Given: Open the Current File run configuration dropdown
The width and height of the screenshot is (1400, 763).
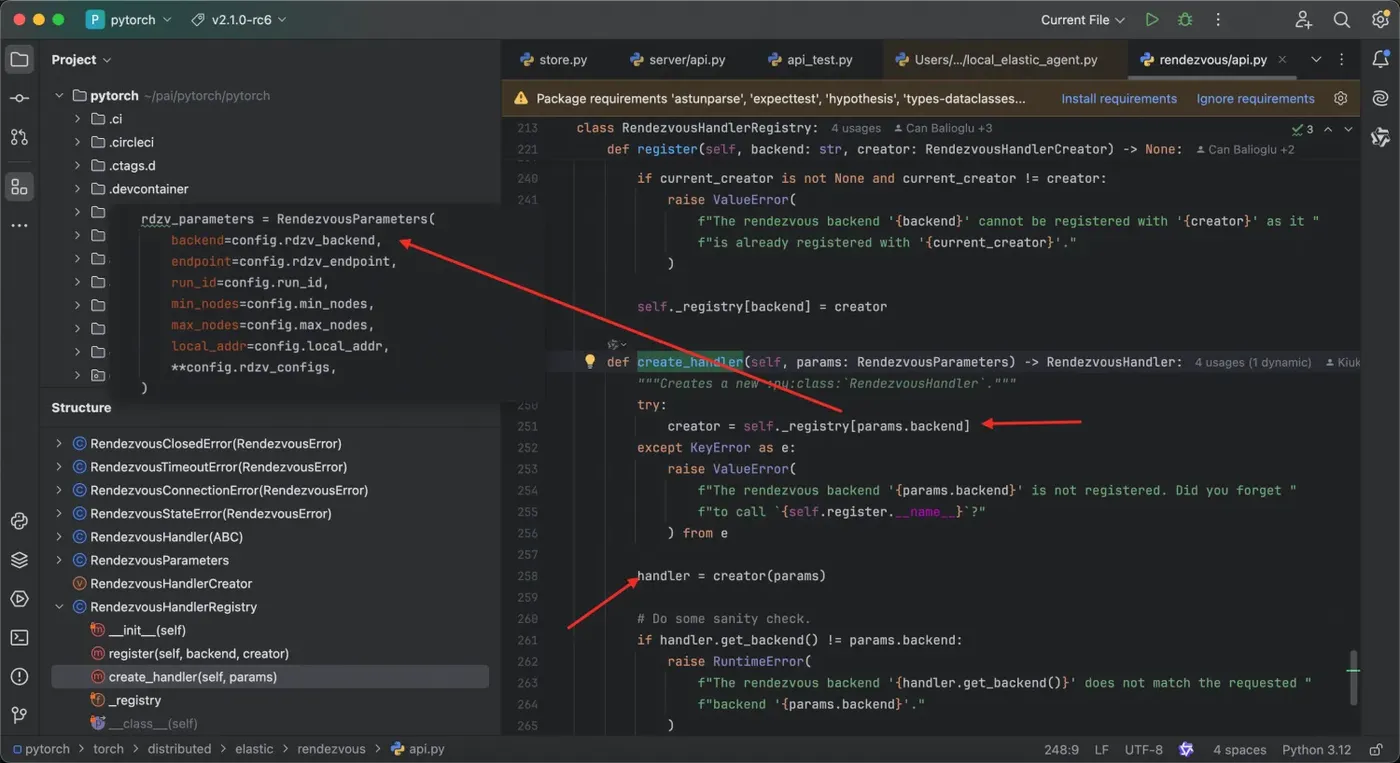Looking at the screenshot, I should click(1082, 20).
